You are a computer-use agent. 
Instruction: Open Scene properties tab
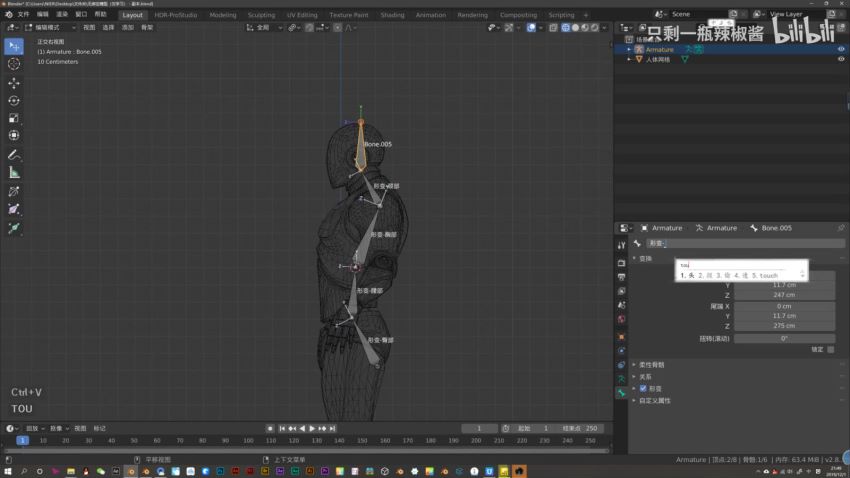coord(621,305)
